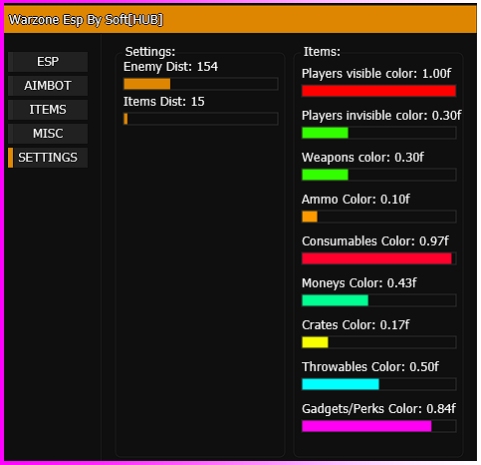Click 'Moneys Color: 0.43f' label
The height and width of the screenshot is (465, 481).
pos(359,283)
